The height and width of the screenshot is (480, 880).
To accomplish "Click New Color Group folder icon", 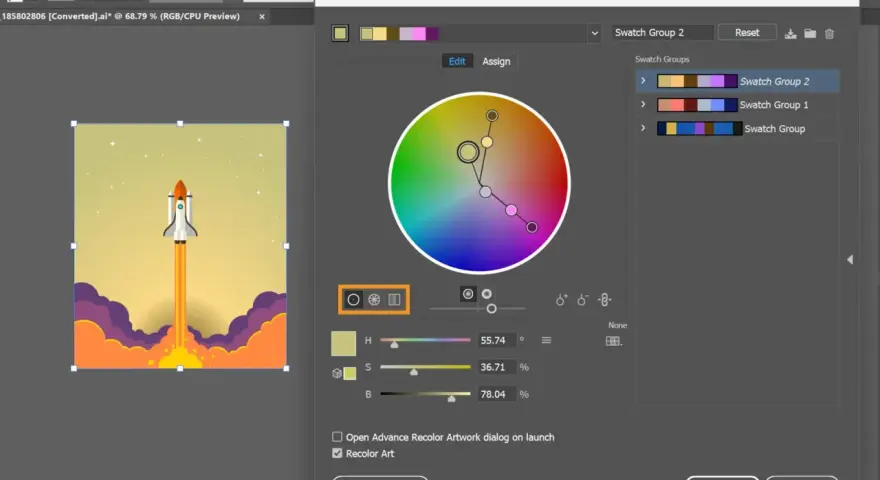I will [x=810, y=34].
